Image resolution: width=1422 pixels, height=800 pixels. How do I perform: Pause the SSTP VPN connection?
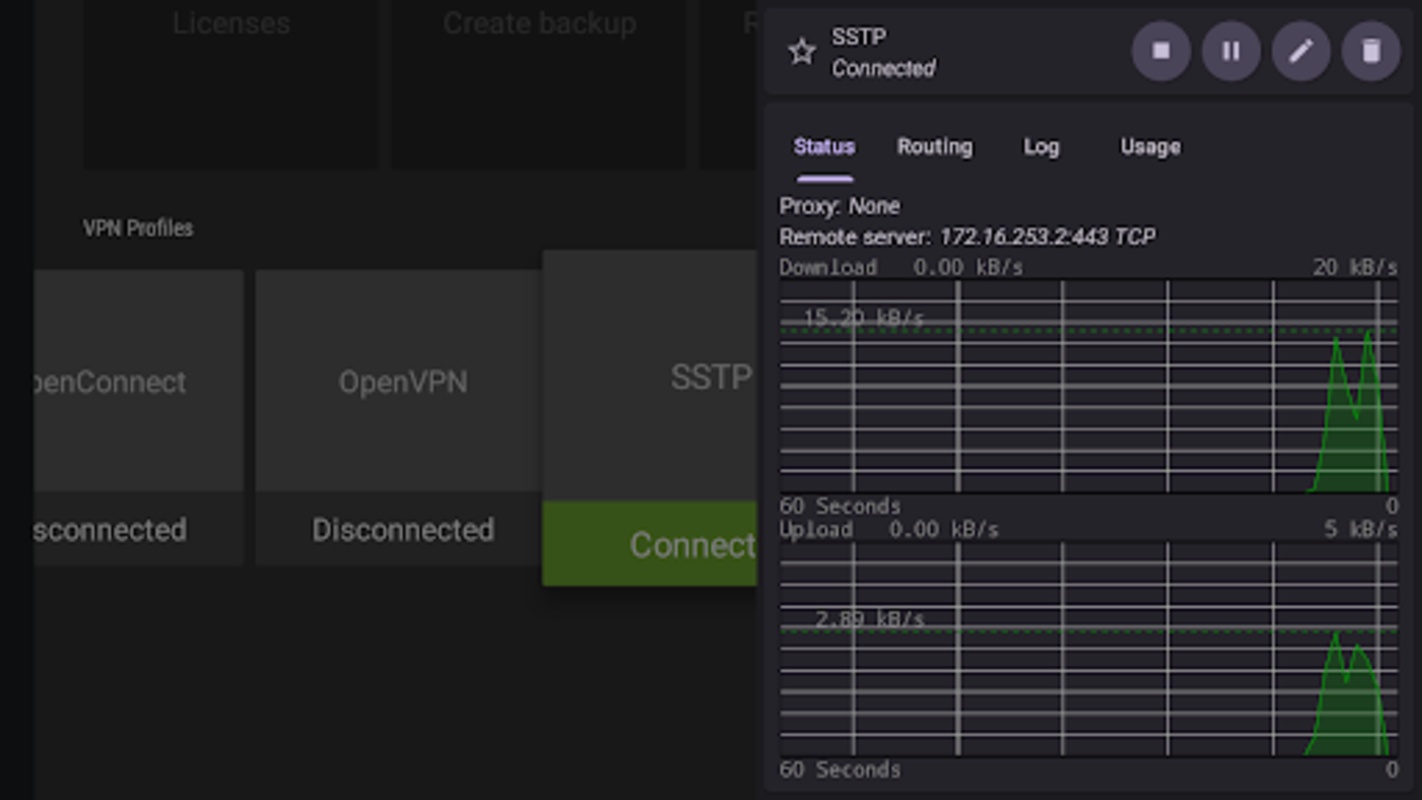pos(1231,51)
